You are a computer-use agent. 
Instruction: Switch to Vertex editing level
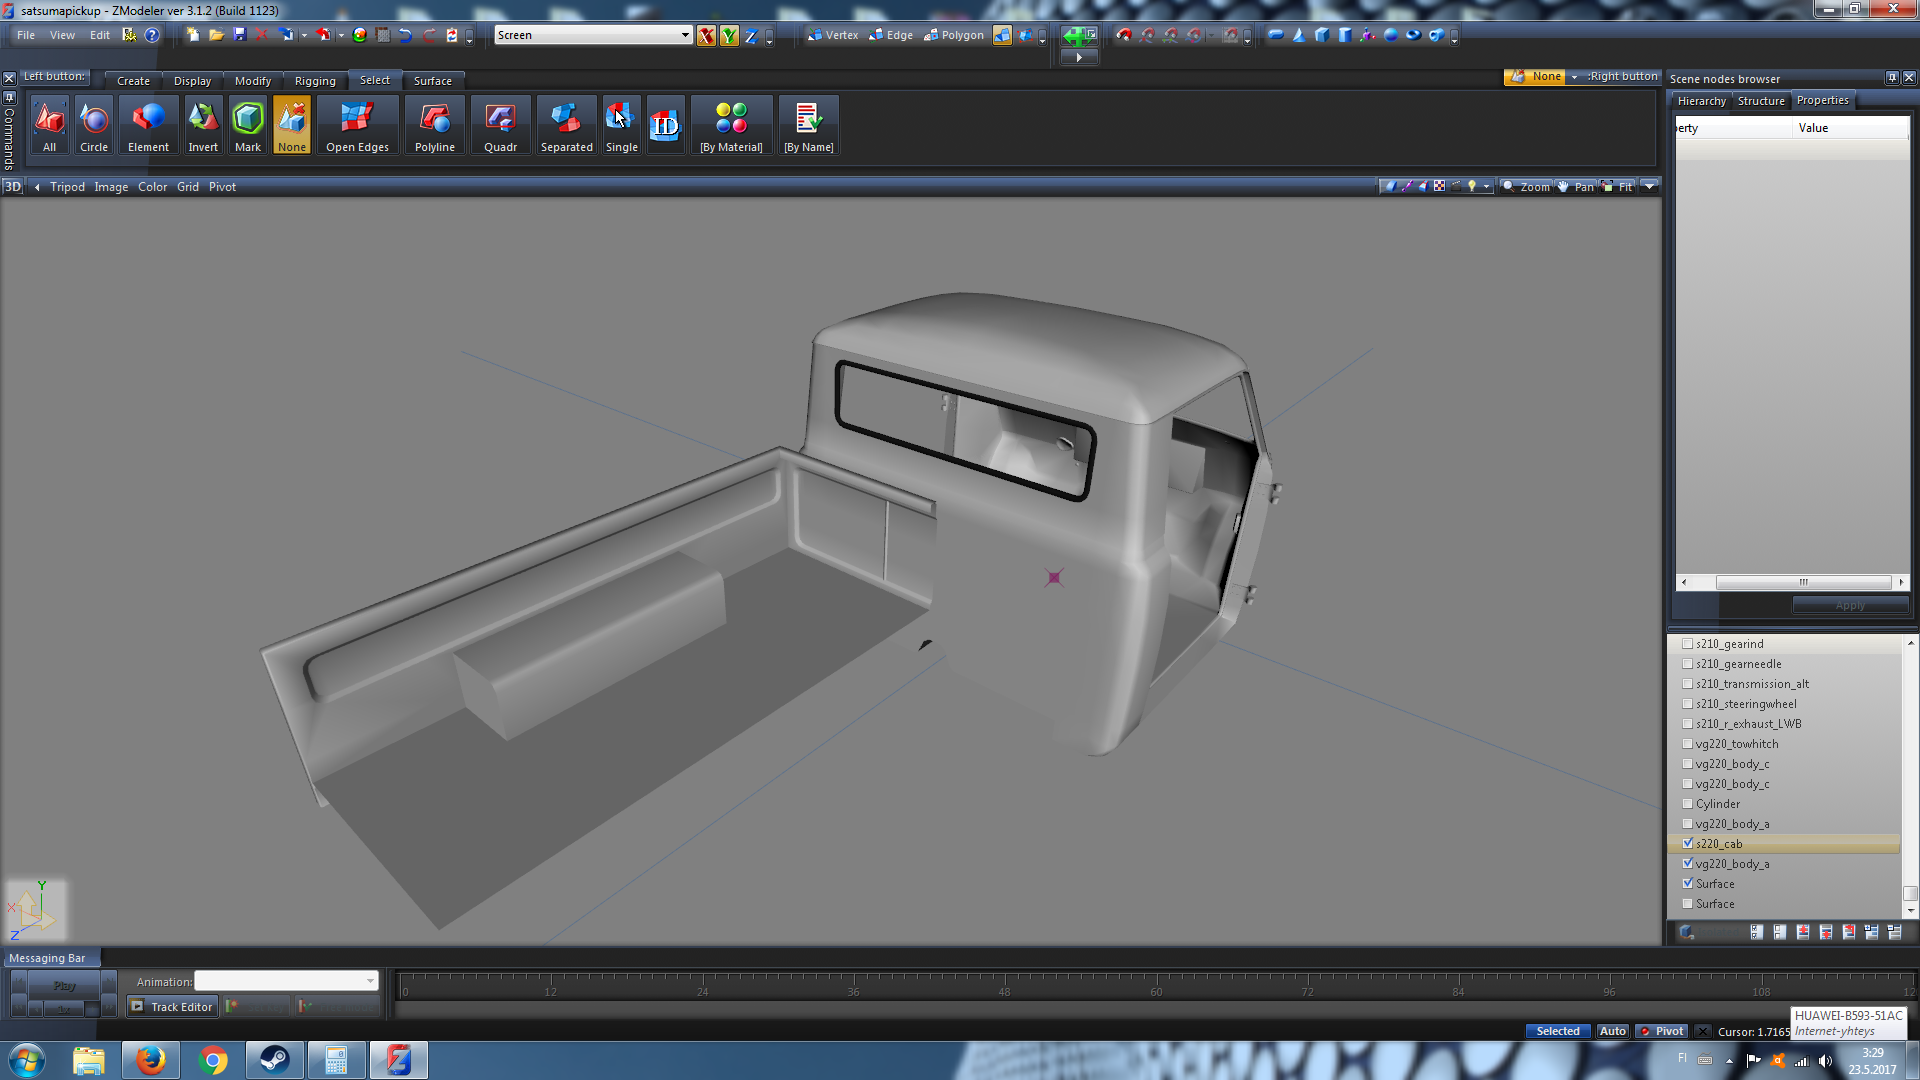pyautogui.click(x=833, y=35)
